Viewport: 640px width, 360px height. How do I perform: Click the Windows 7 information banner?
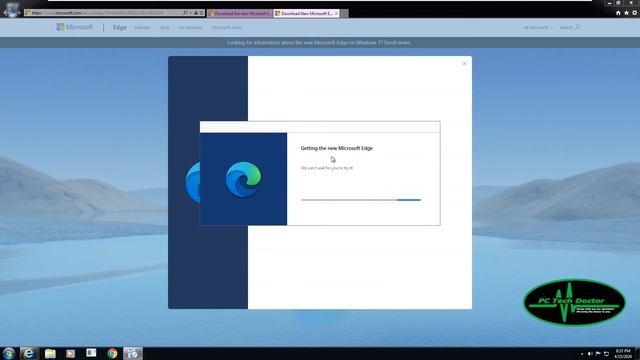tap(320, 42)
